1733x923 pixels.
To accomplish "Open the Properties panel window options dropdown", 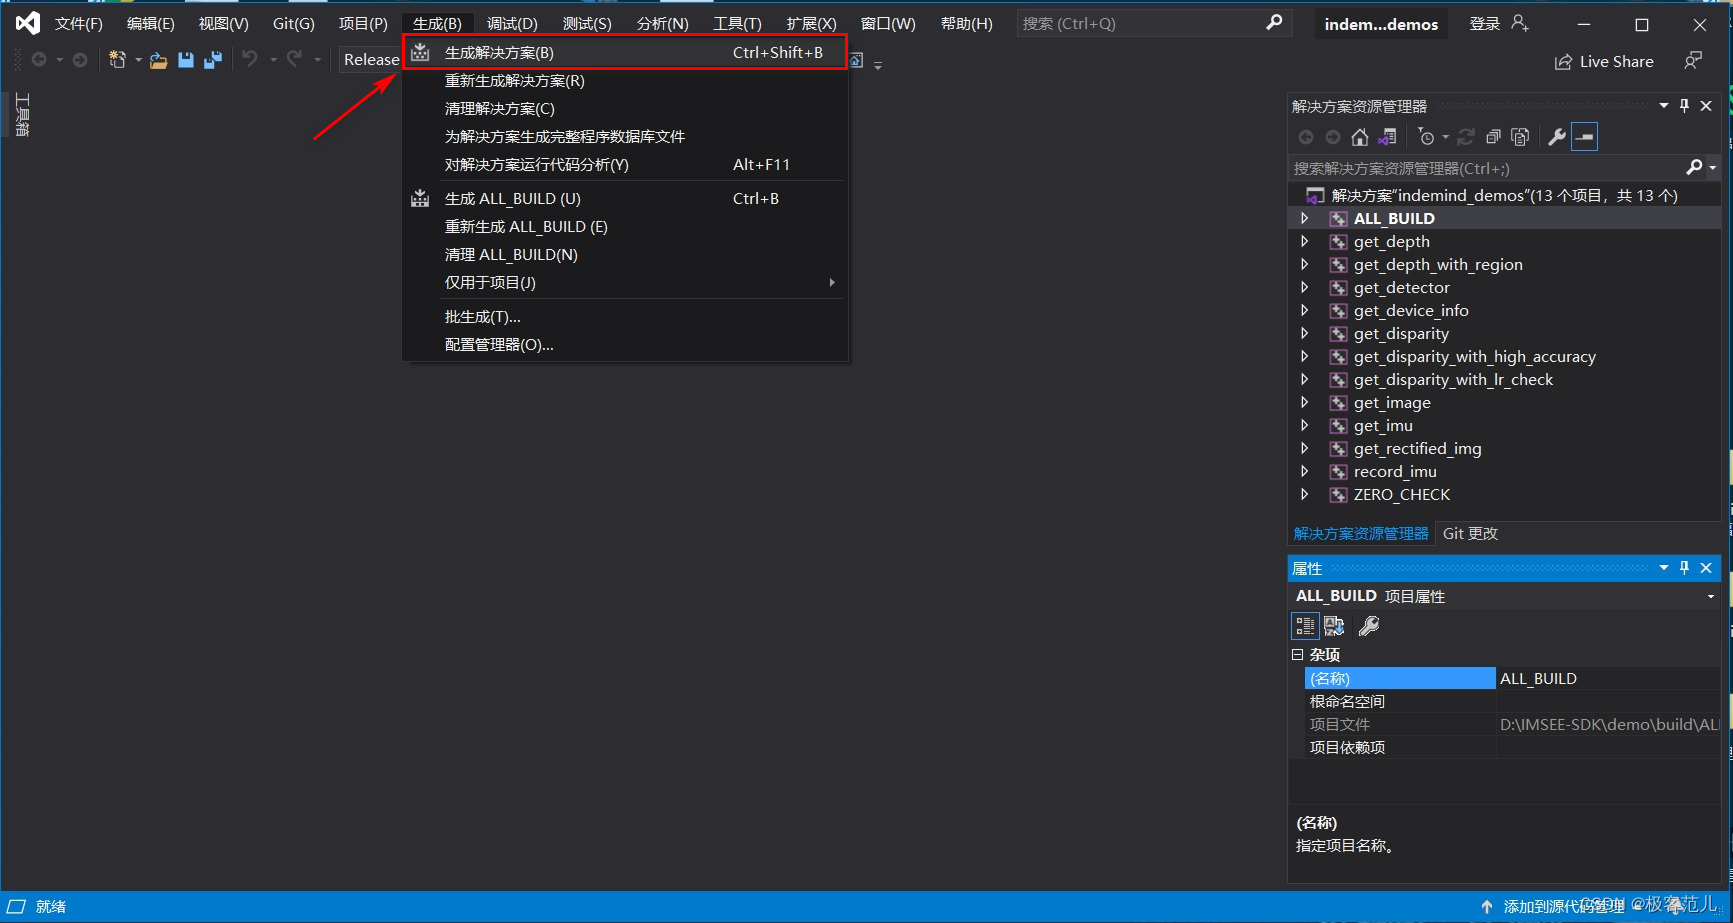I will [x=1664, y=568].
